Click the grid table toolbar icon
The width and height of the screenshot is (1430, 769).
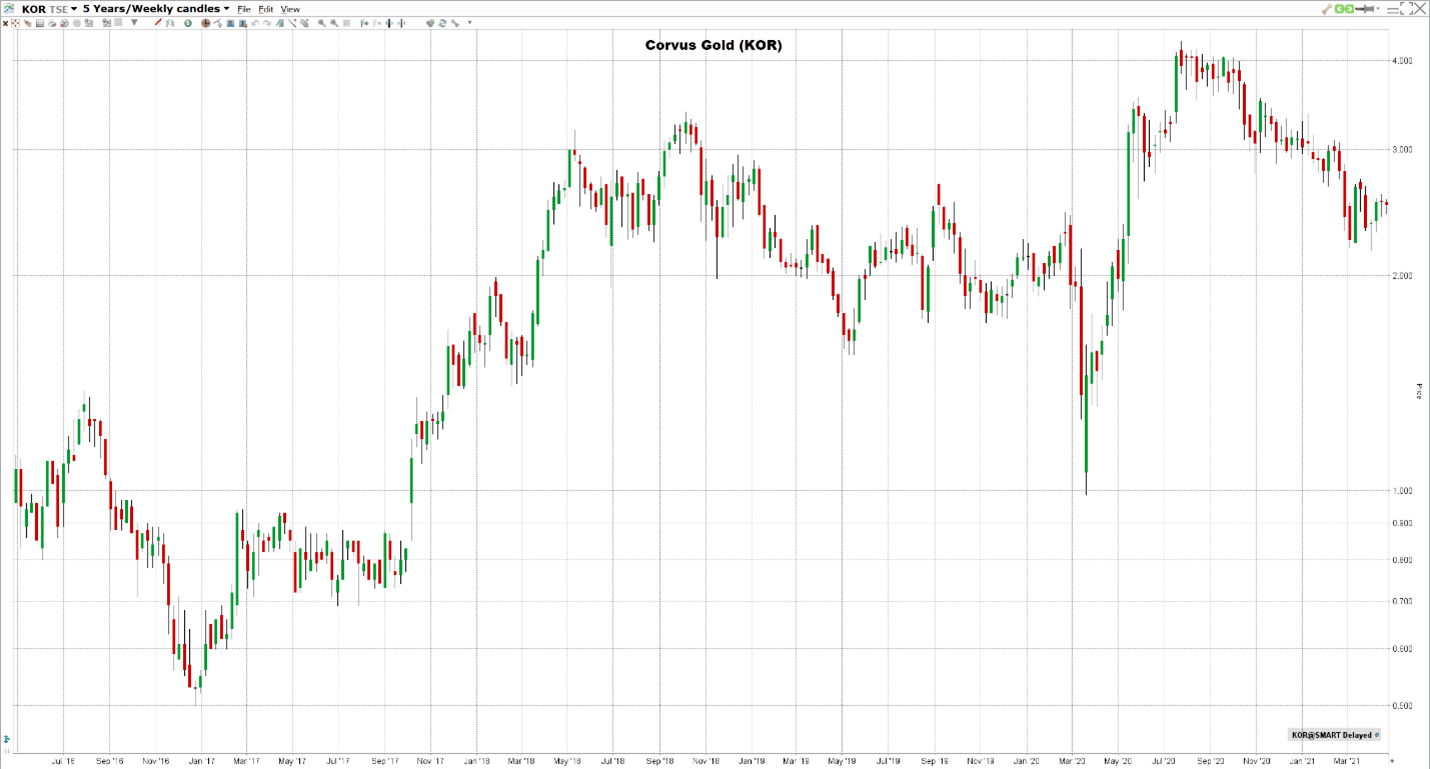coord(40,23)
